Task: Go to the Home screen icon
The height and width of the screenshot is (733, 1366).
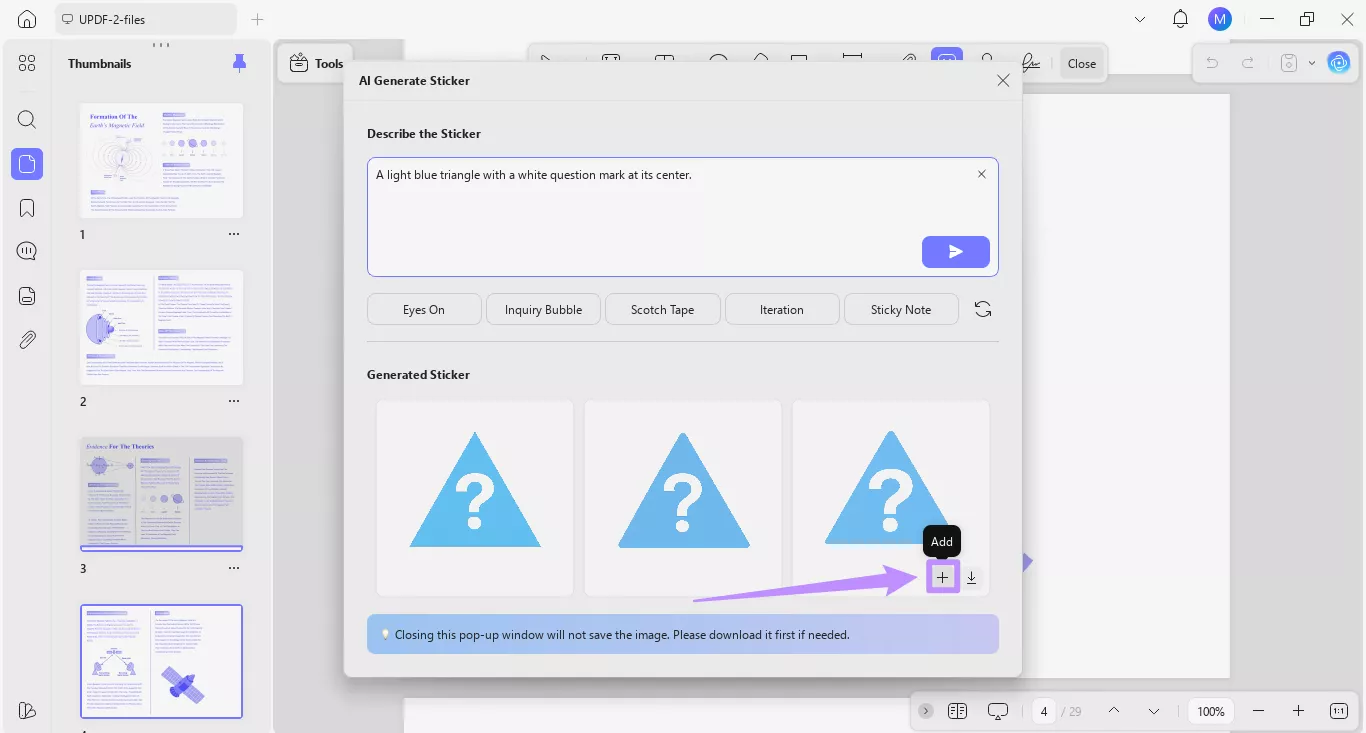Action: pyautogui.click(x=27, y=19)
